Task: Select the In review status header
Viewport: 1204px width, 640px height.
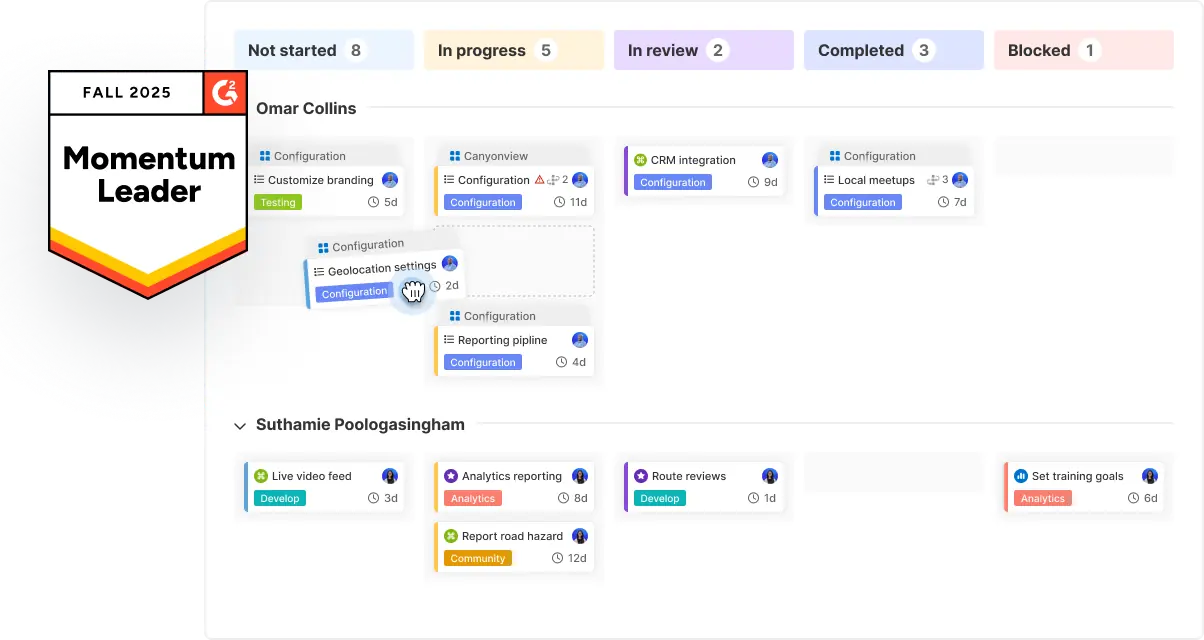Action: click(x=703, y=49)
